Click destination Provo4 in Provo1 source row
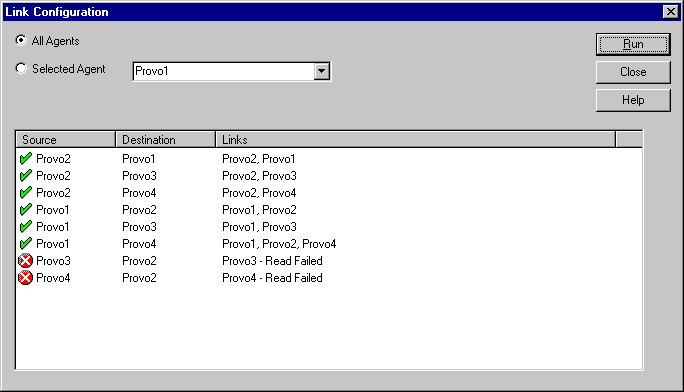Image resolution: width=684 pixels, height=392 pixels. (x=139, y=244)
